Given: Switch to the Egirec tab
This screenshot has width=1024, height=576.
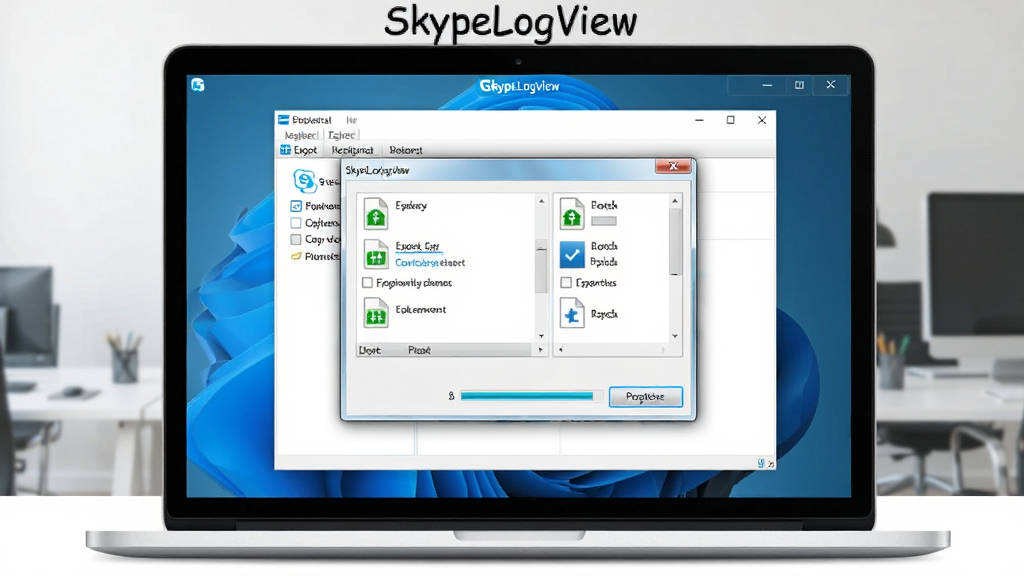Looking at the screenshot, I should [342, 135].
